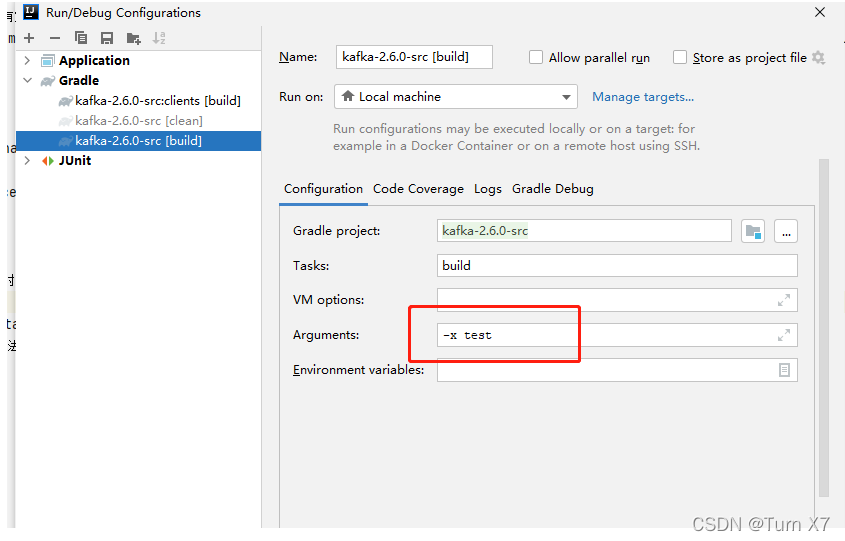This screenshot has width=845, height=541.
Task: Expand the VM options field
Action: [784, 300]
